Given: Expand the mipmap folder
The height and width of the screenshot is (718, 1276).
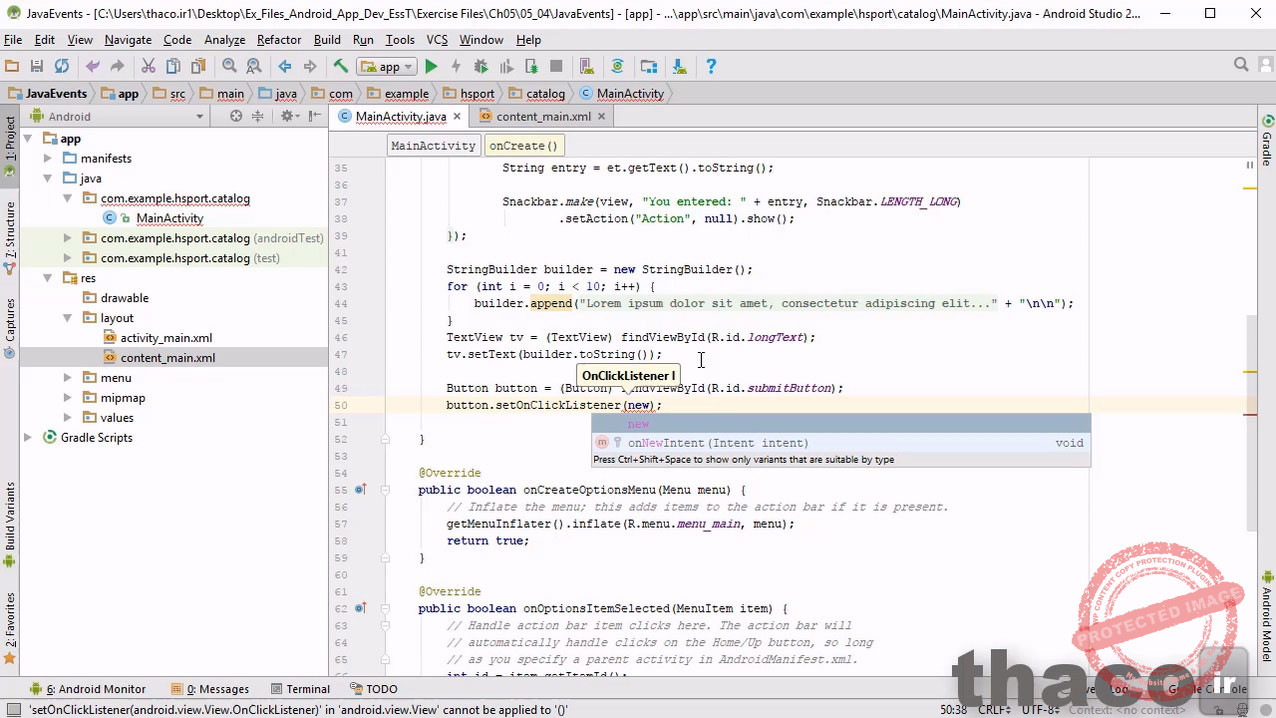Looking at the screenshot, I should click(x=66, y=397).
